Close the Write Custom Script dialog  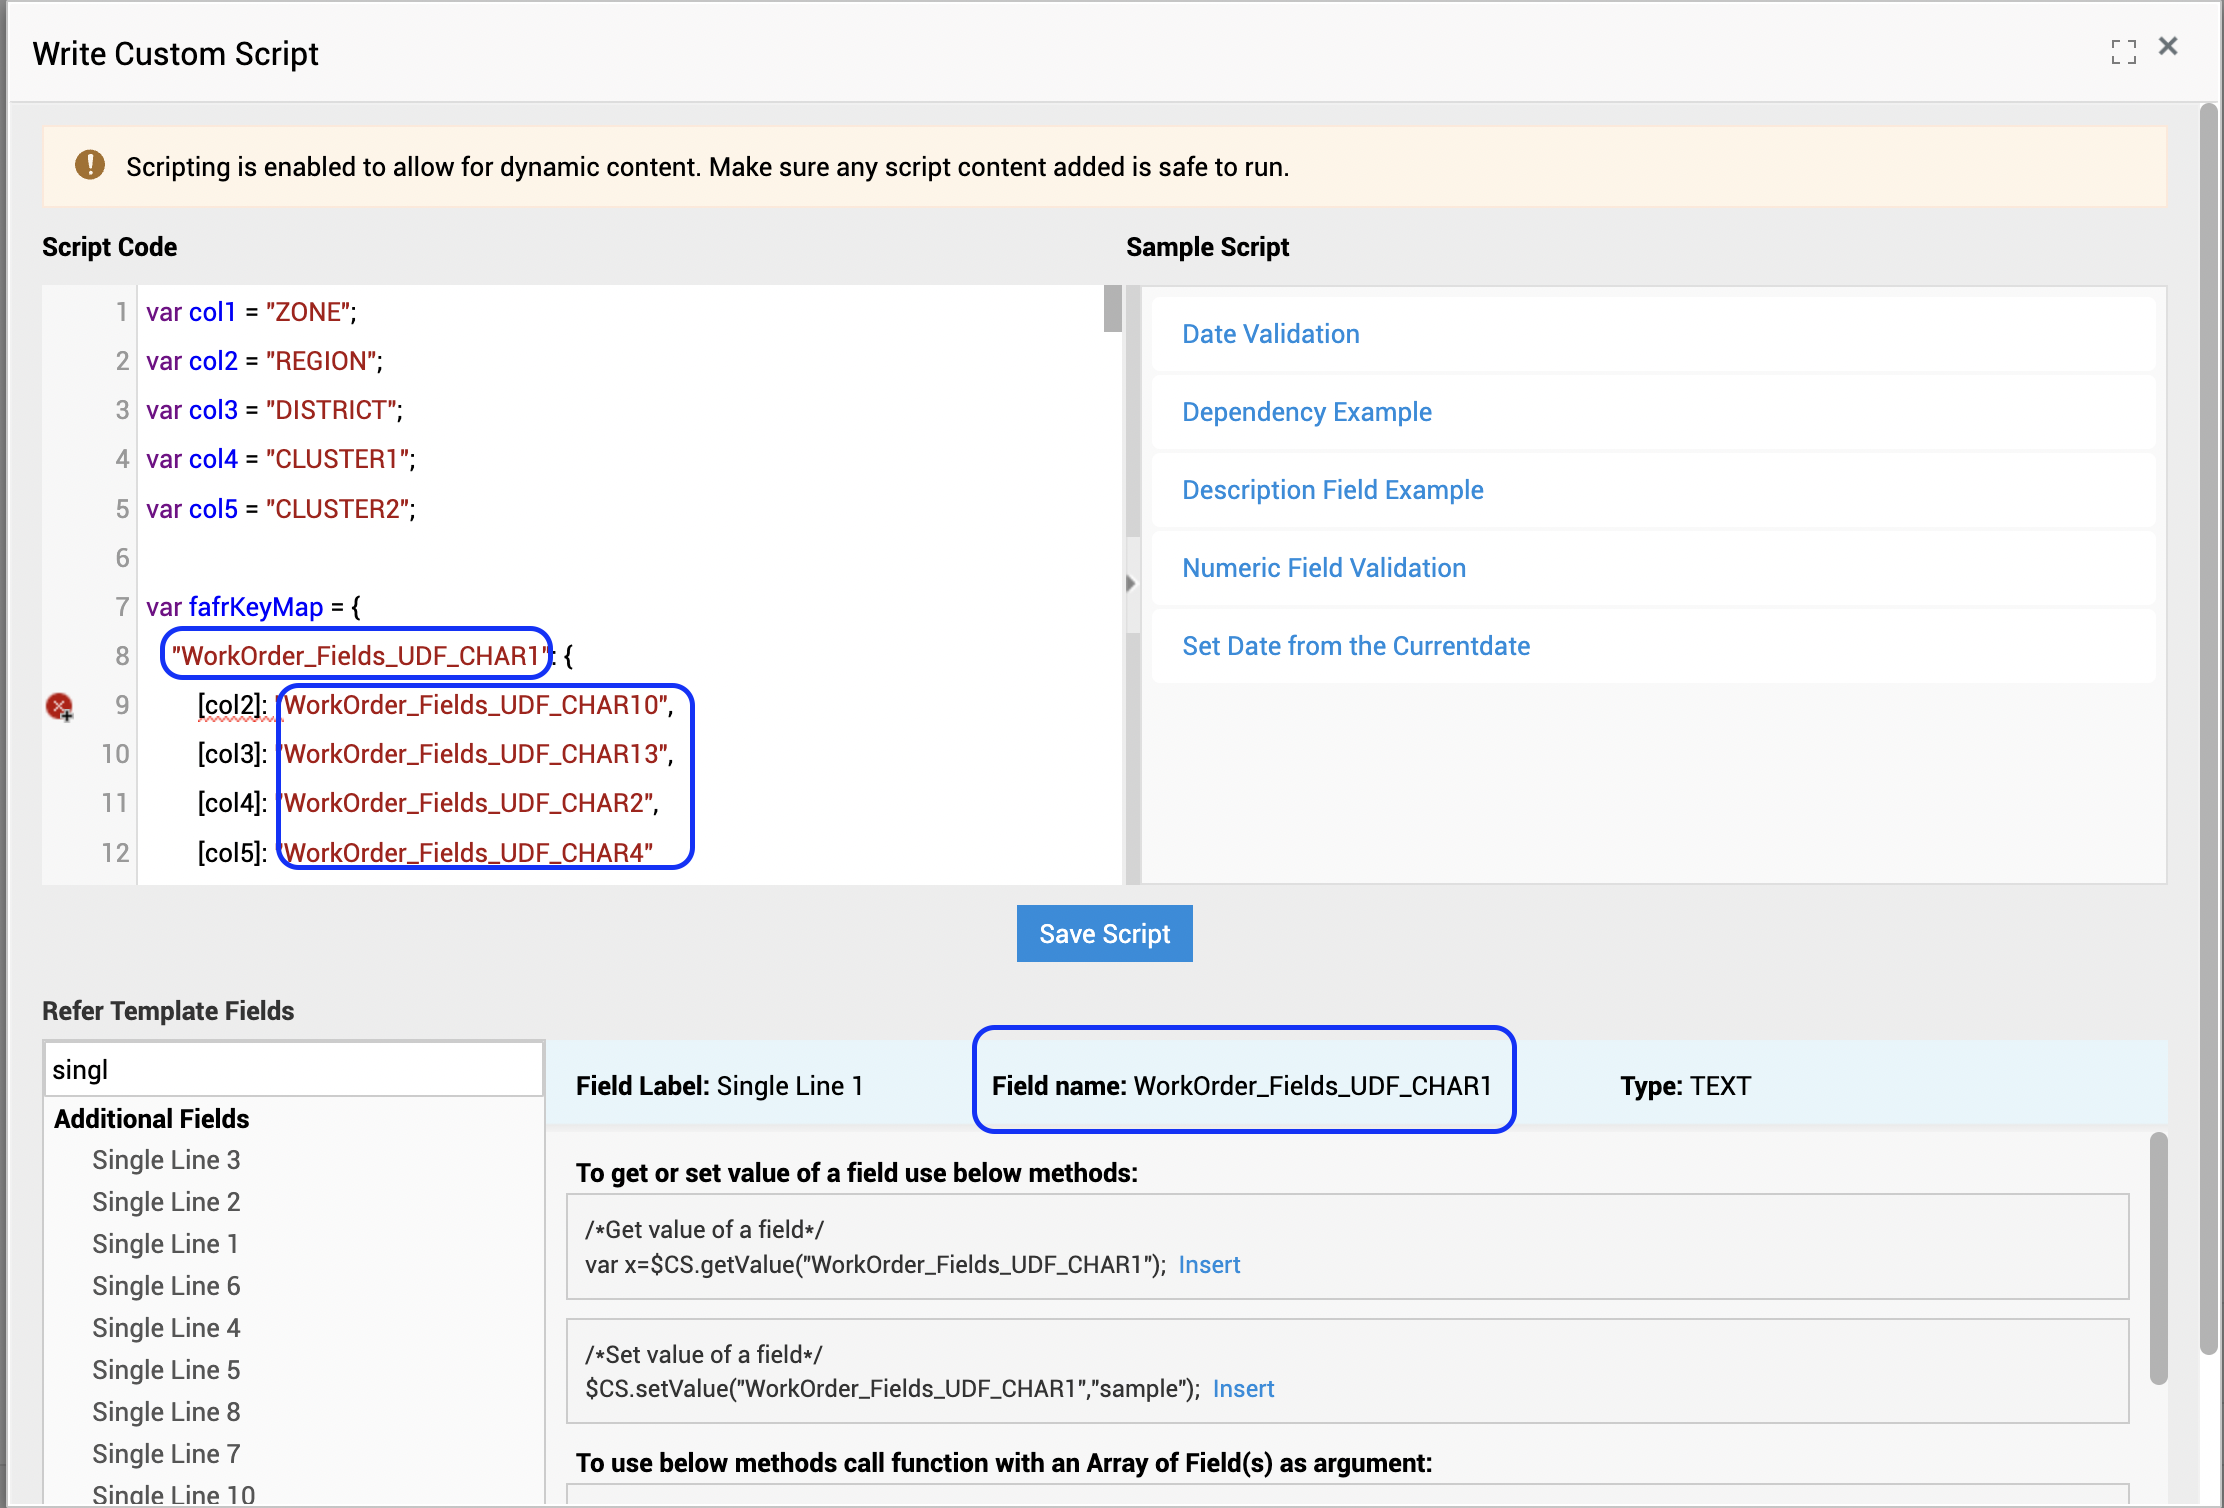pyautogui.click(x=2168, y=46)
